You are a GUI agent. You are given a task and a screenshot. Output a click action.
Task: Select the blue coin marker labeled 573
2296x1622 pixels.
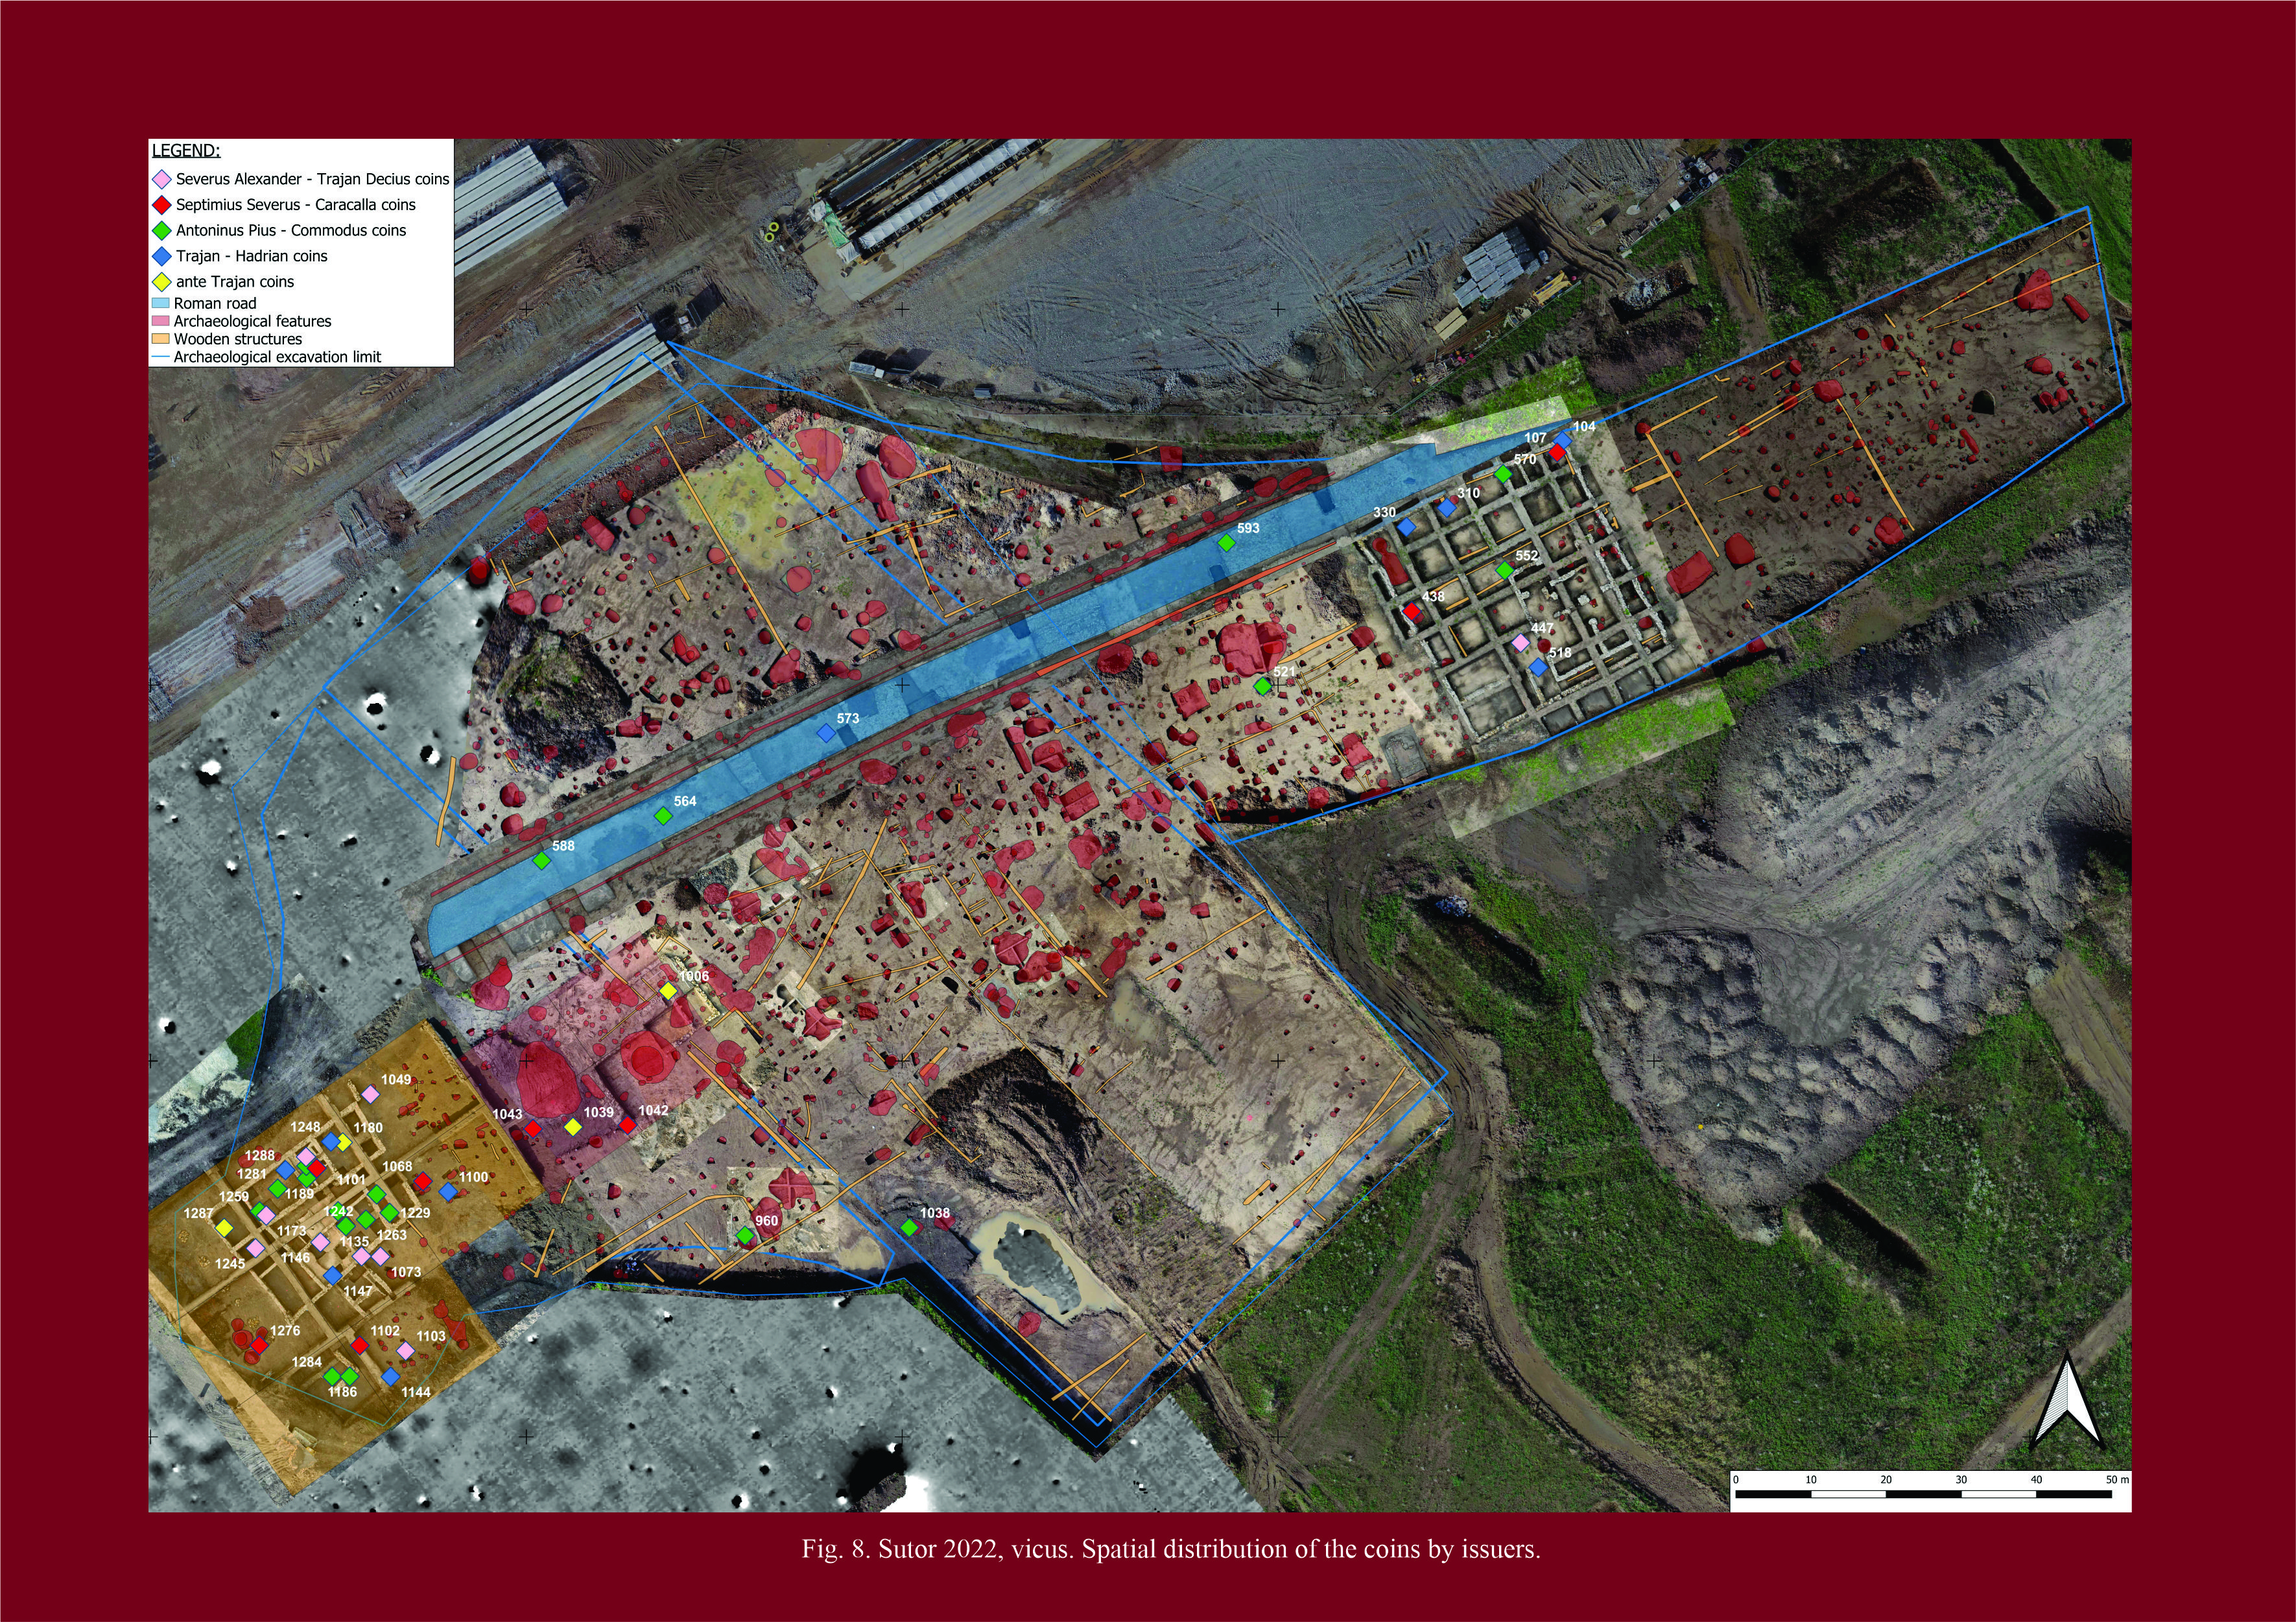pyautogui.click(x=825, y=733)
